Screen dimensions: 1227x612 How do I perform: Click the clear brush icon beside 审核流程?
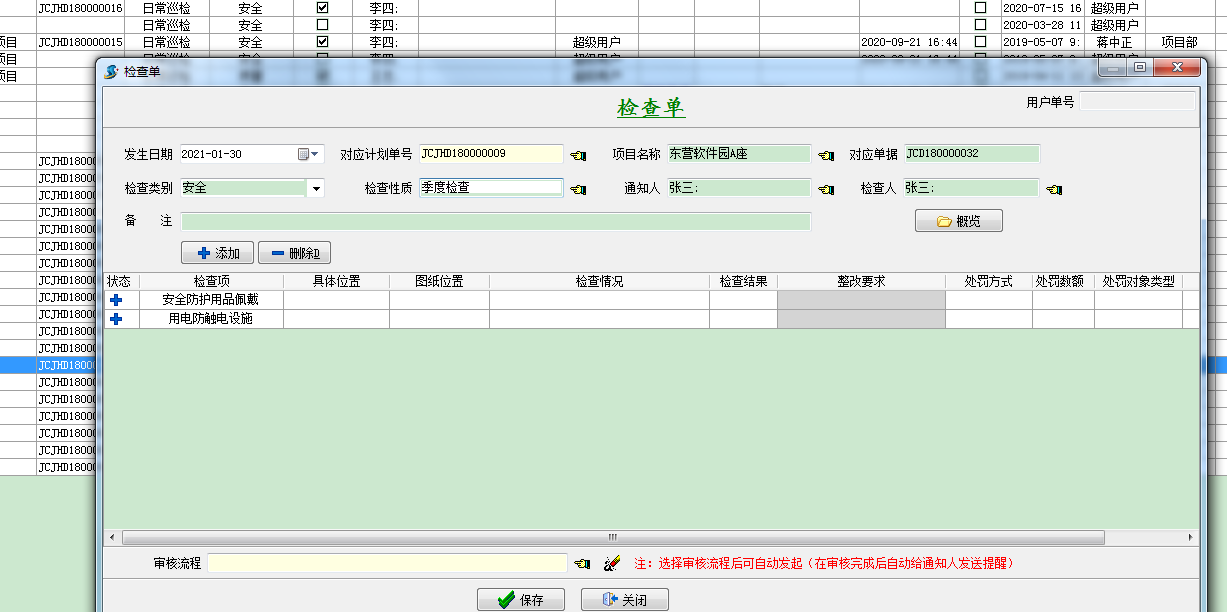[x=612, y=564]
